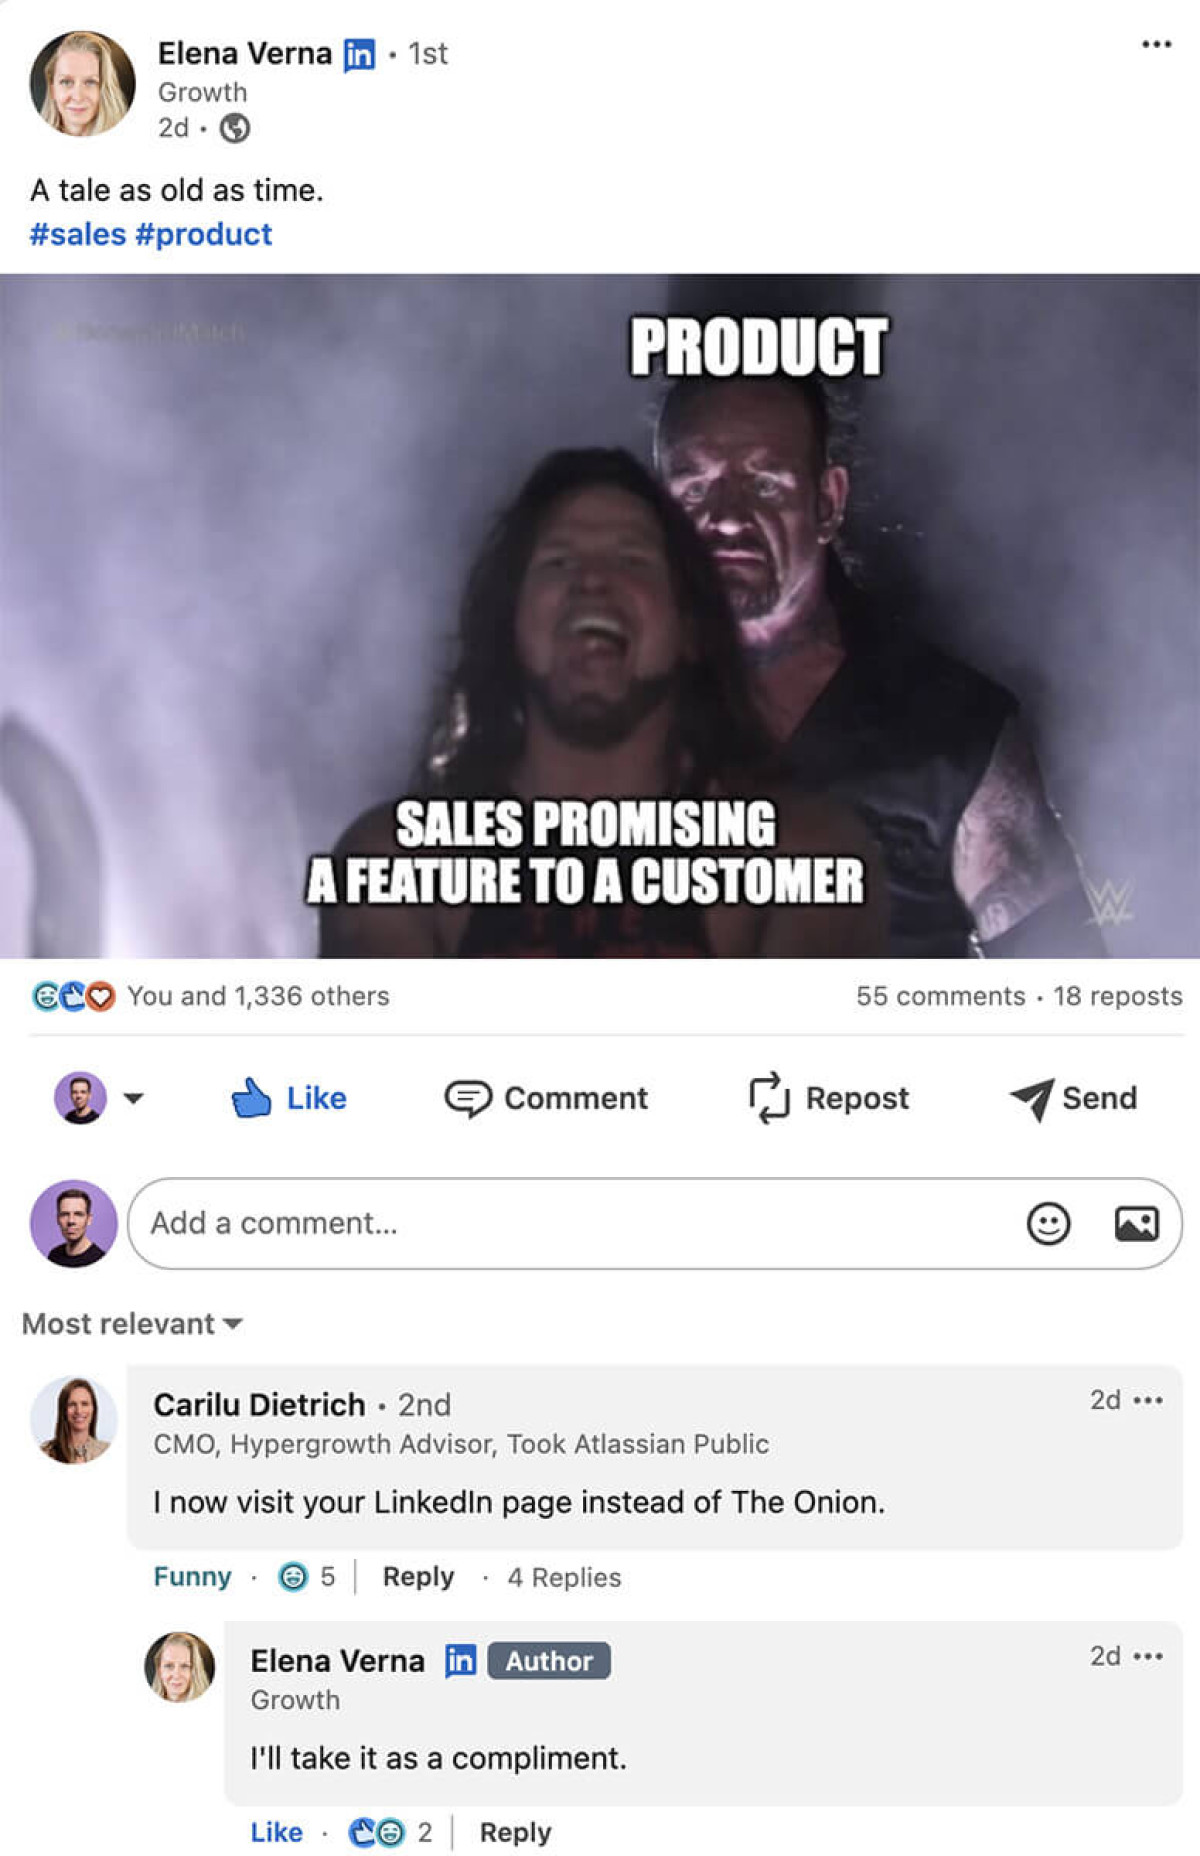This screenshot has width=1200, height=1856.
Task: Show the 4 Replies thread
Action: point(564,1577)
